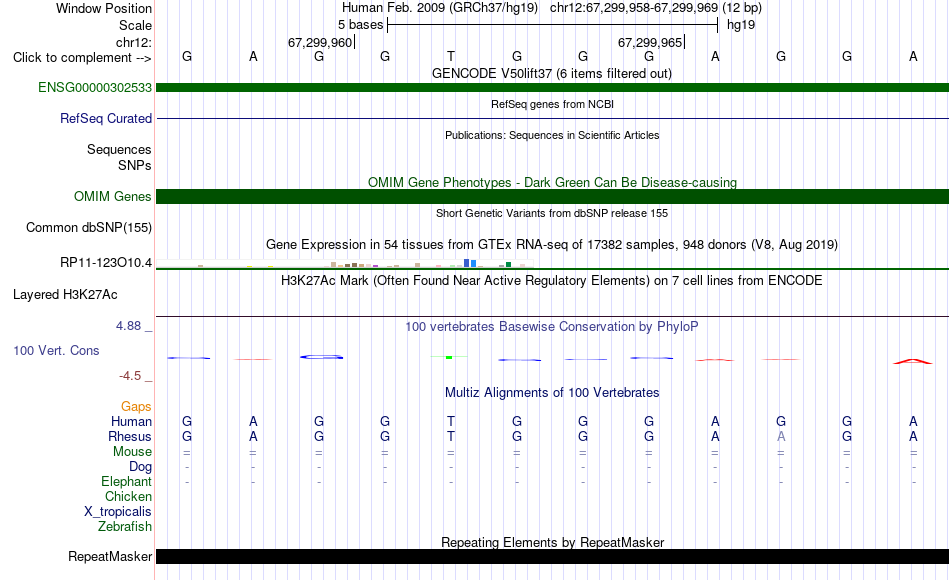This screenshot has width=950, height=580.
Task: Select the Mouse species label
Action: pos(132,452)
